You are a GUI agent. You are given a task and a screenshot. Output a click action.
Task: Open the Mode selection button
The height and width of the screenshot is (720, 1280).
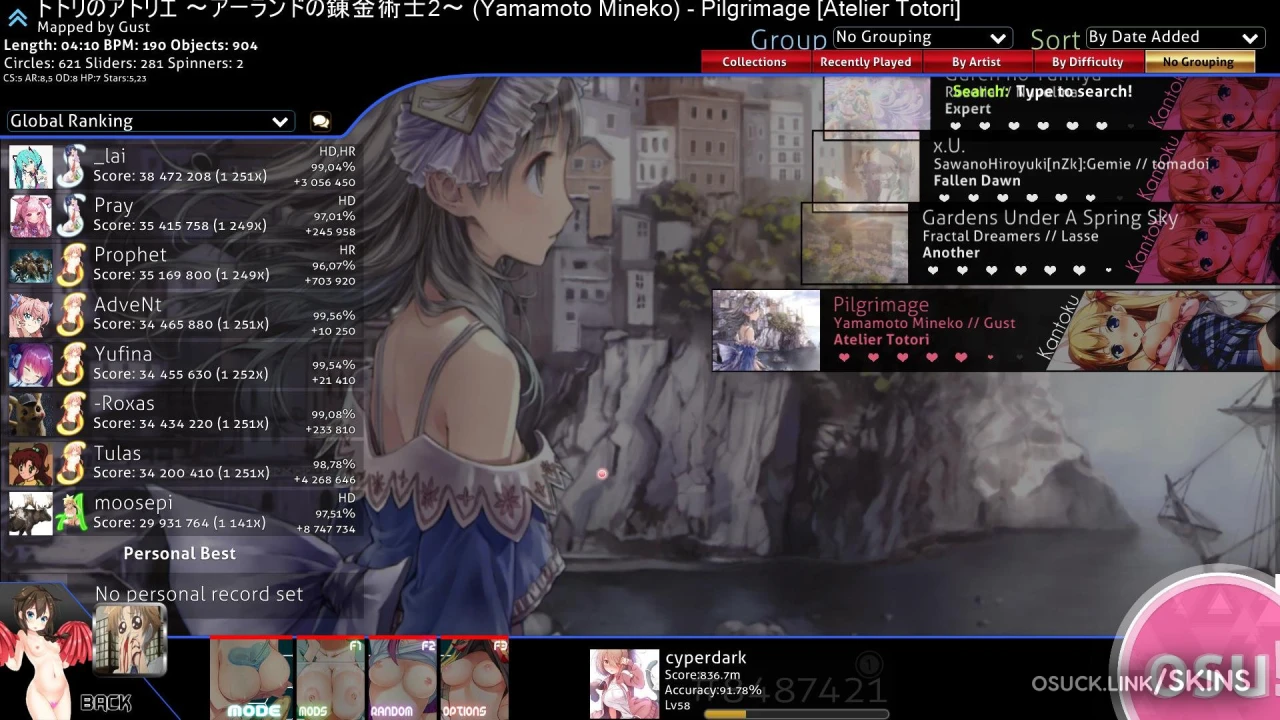point(252,678)
